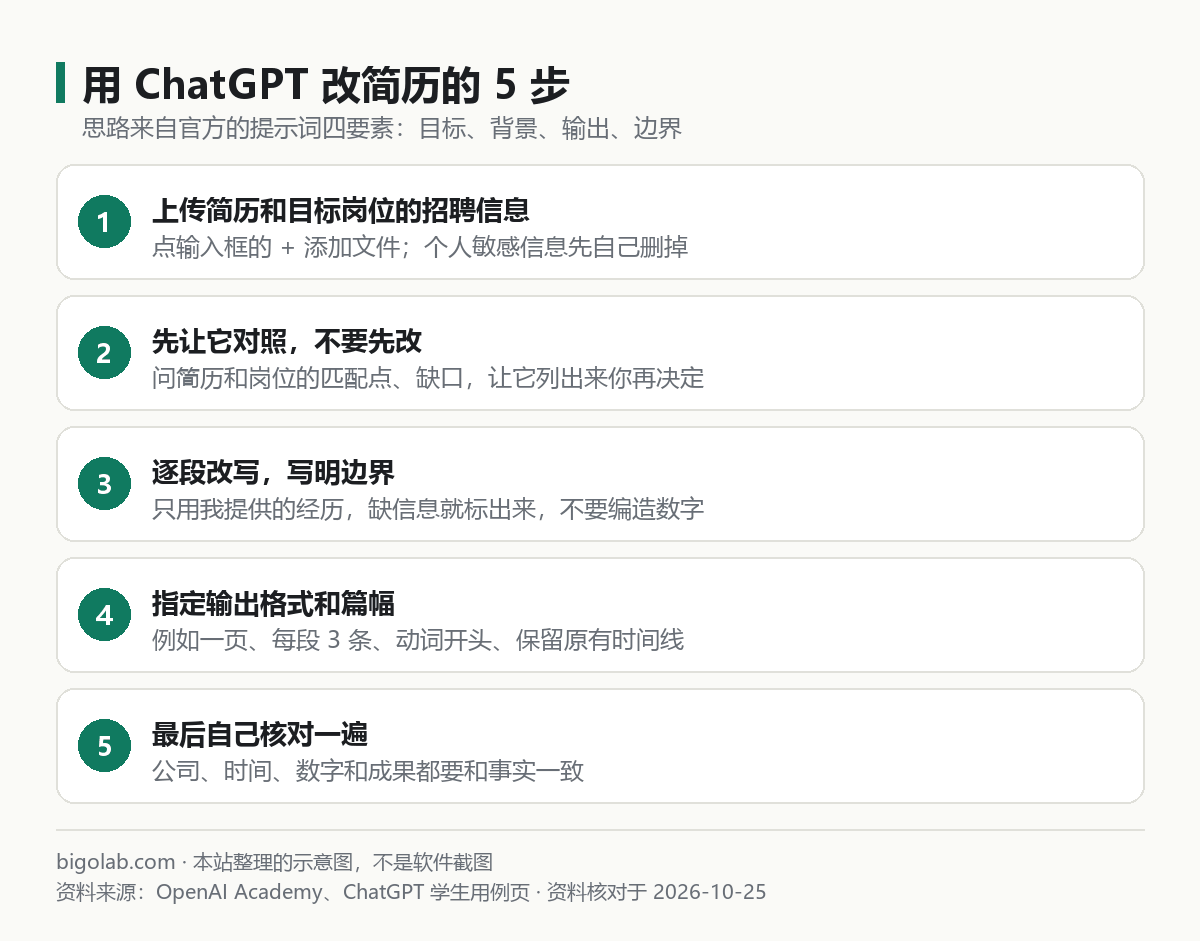Click the step 4 number circle
This screenshot has width=1200, height=941.
click(x=104, y=615)
